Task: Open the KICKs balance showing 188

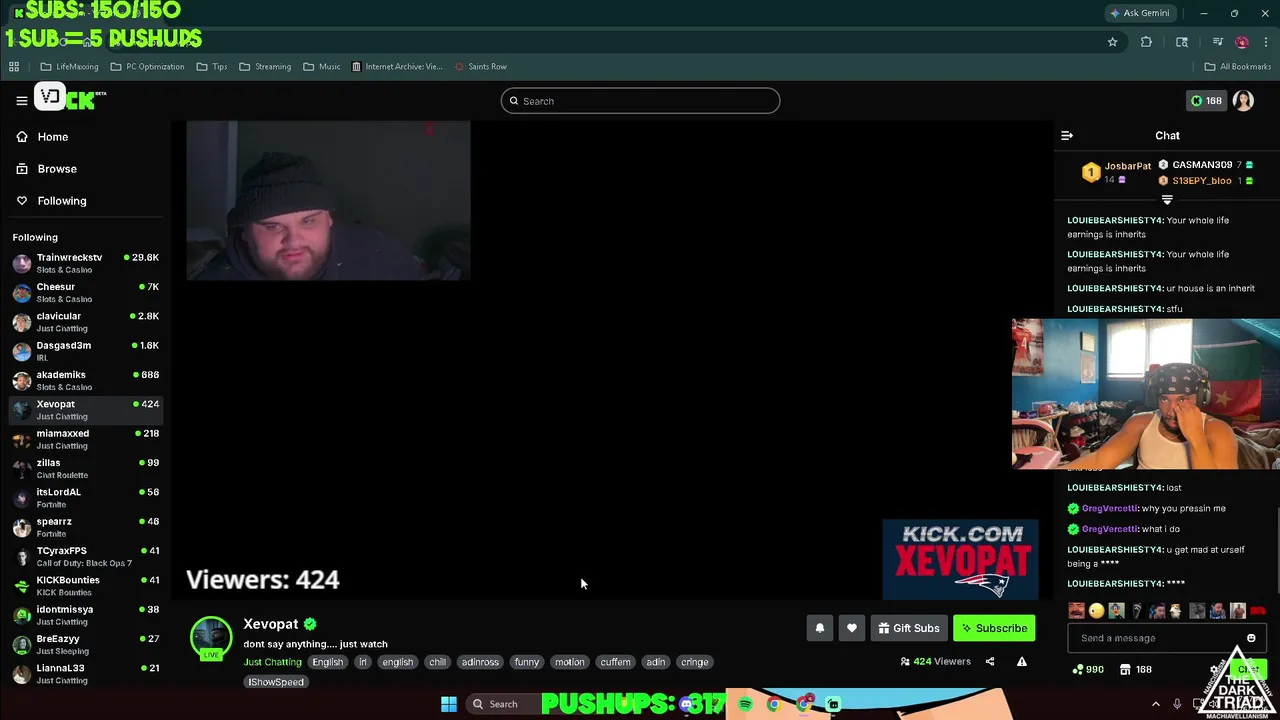Action: click(x=1205, y=101)
